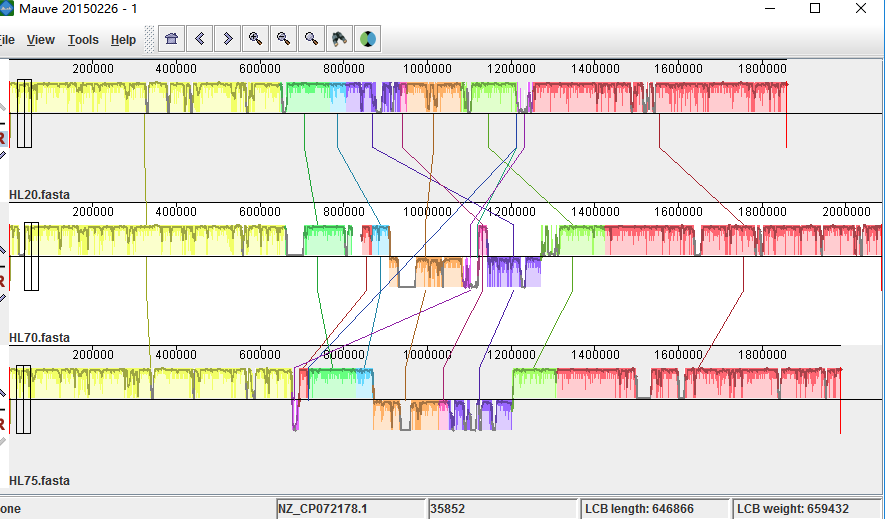Select the inverted orange LCB block in HL75.fasta

(406, 415)
